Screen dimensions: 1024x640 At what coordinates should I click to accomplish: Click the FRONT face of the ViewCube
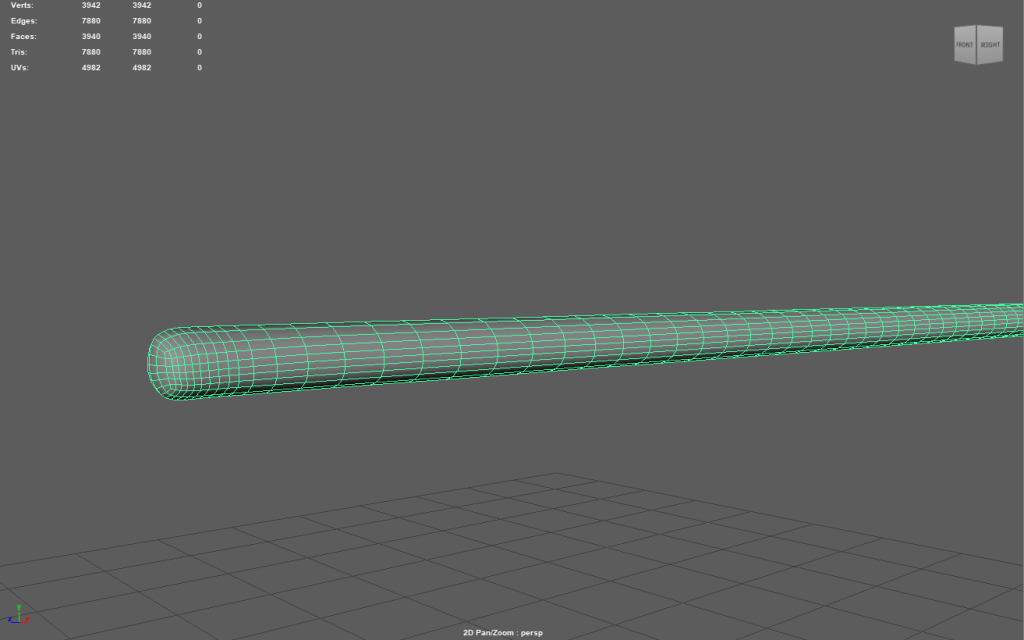click(965, 46)
